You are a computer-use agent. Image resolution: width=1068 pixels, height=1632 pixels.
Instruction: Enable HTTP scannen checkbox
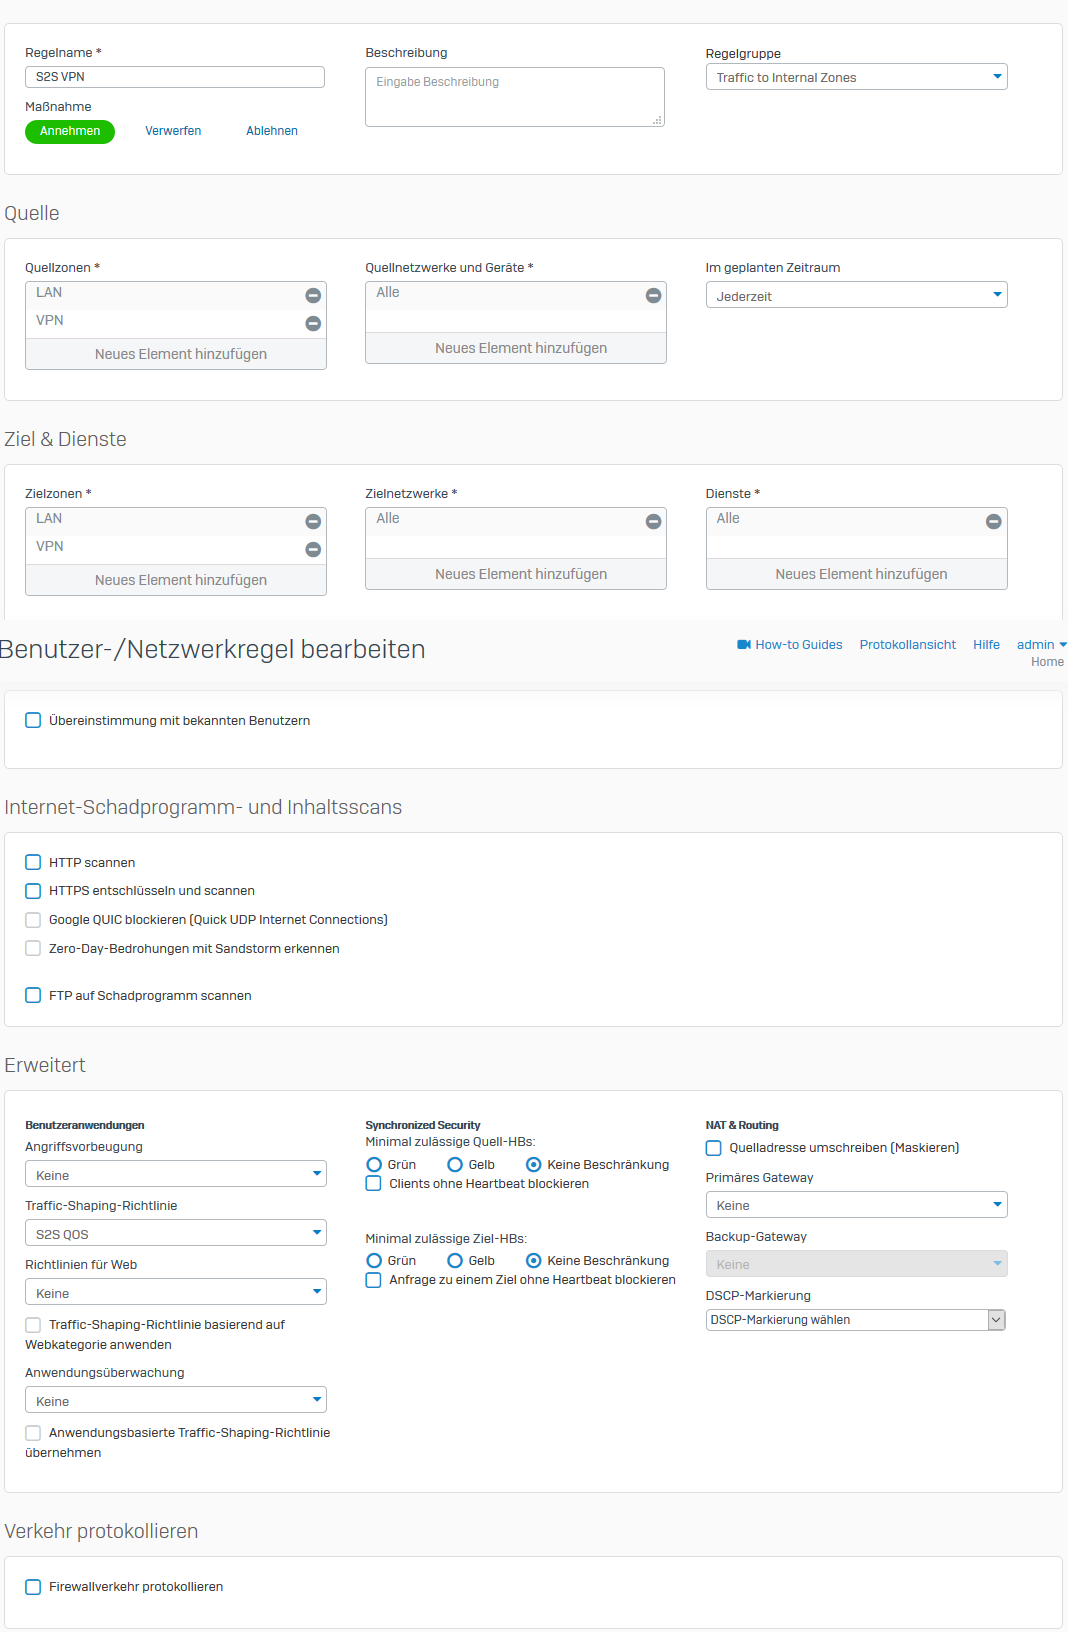pos(33,862)
